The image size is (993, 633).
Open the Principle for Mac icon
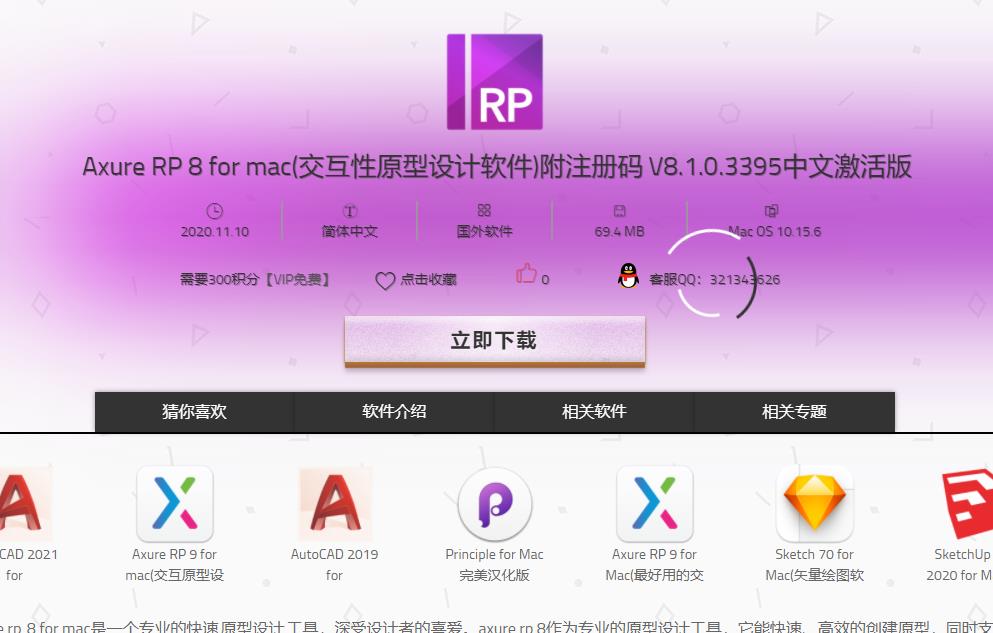pos(495,505)
